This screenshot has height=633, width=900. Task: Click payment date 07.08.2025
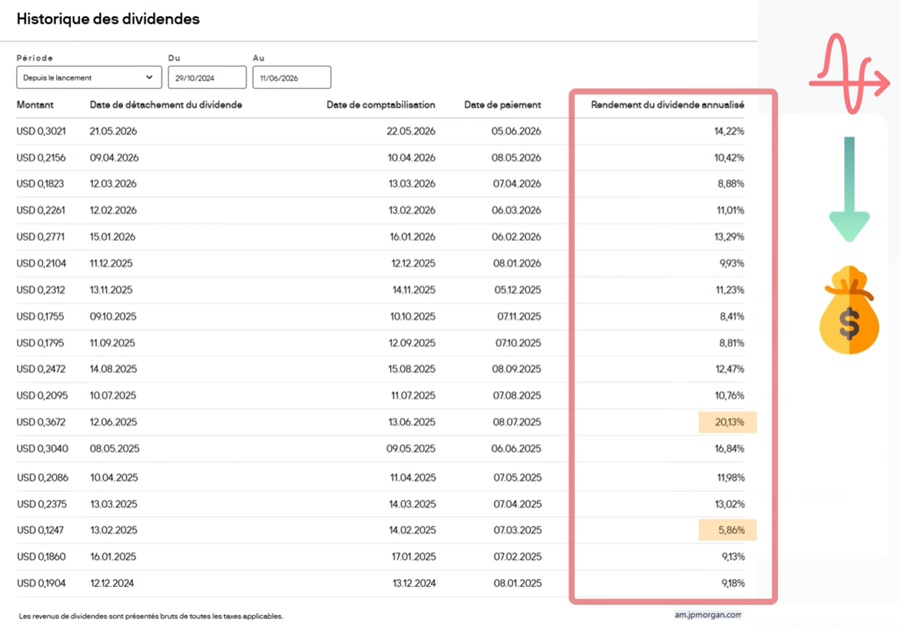pyautogui.click(x=517, y=395)
